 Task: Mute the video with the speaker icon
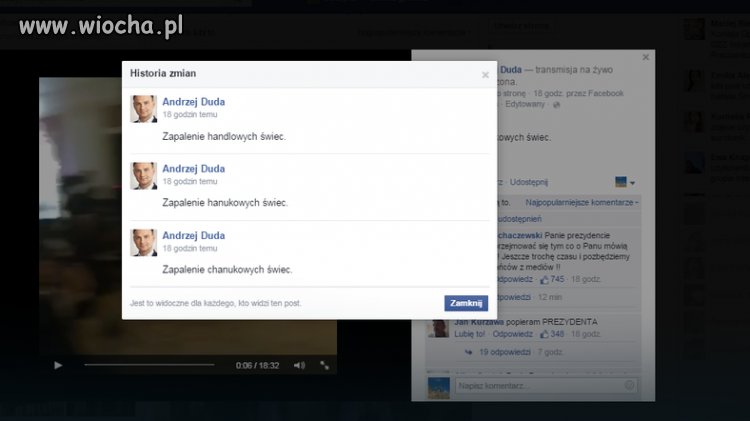click(299, 366)
